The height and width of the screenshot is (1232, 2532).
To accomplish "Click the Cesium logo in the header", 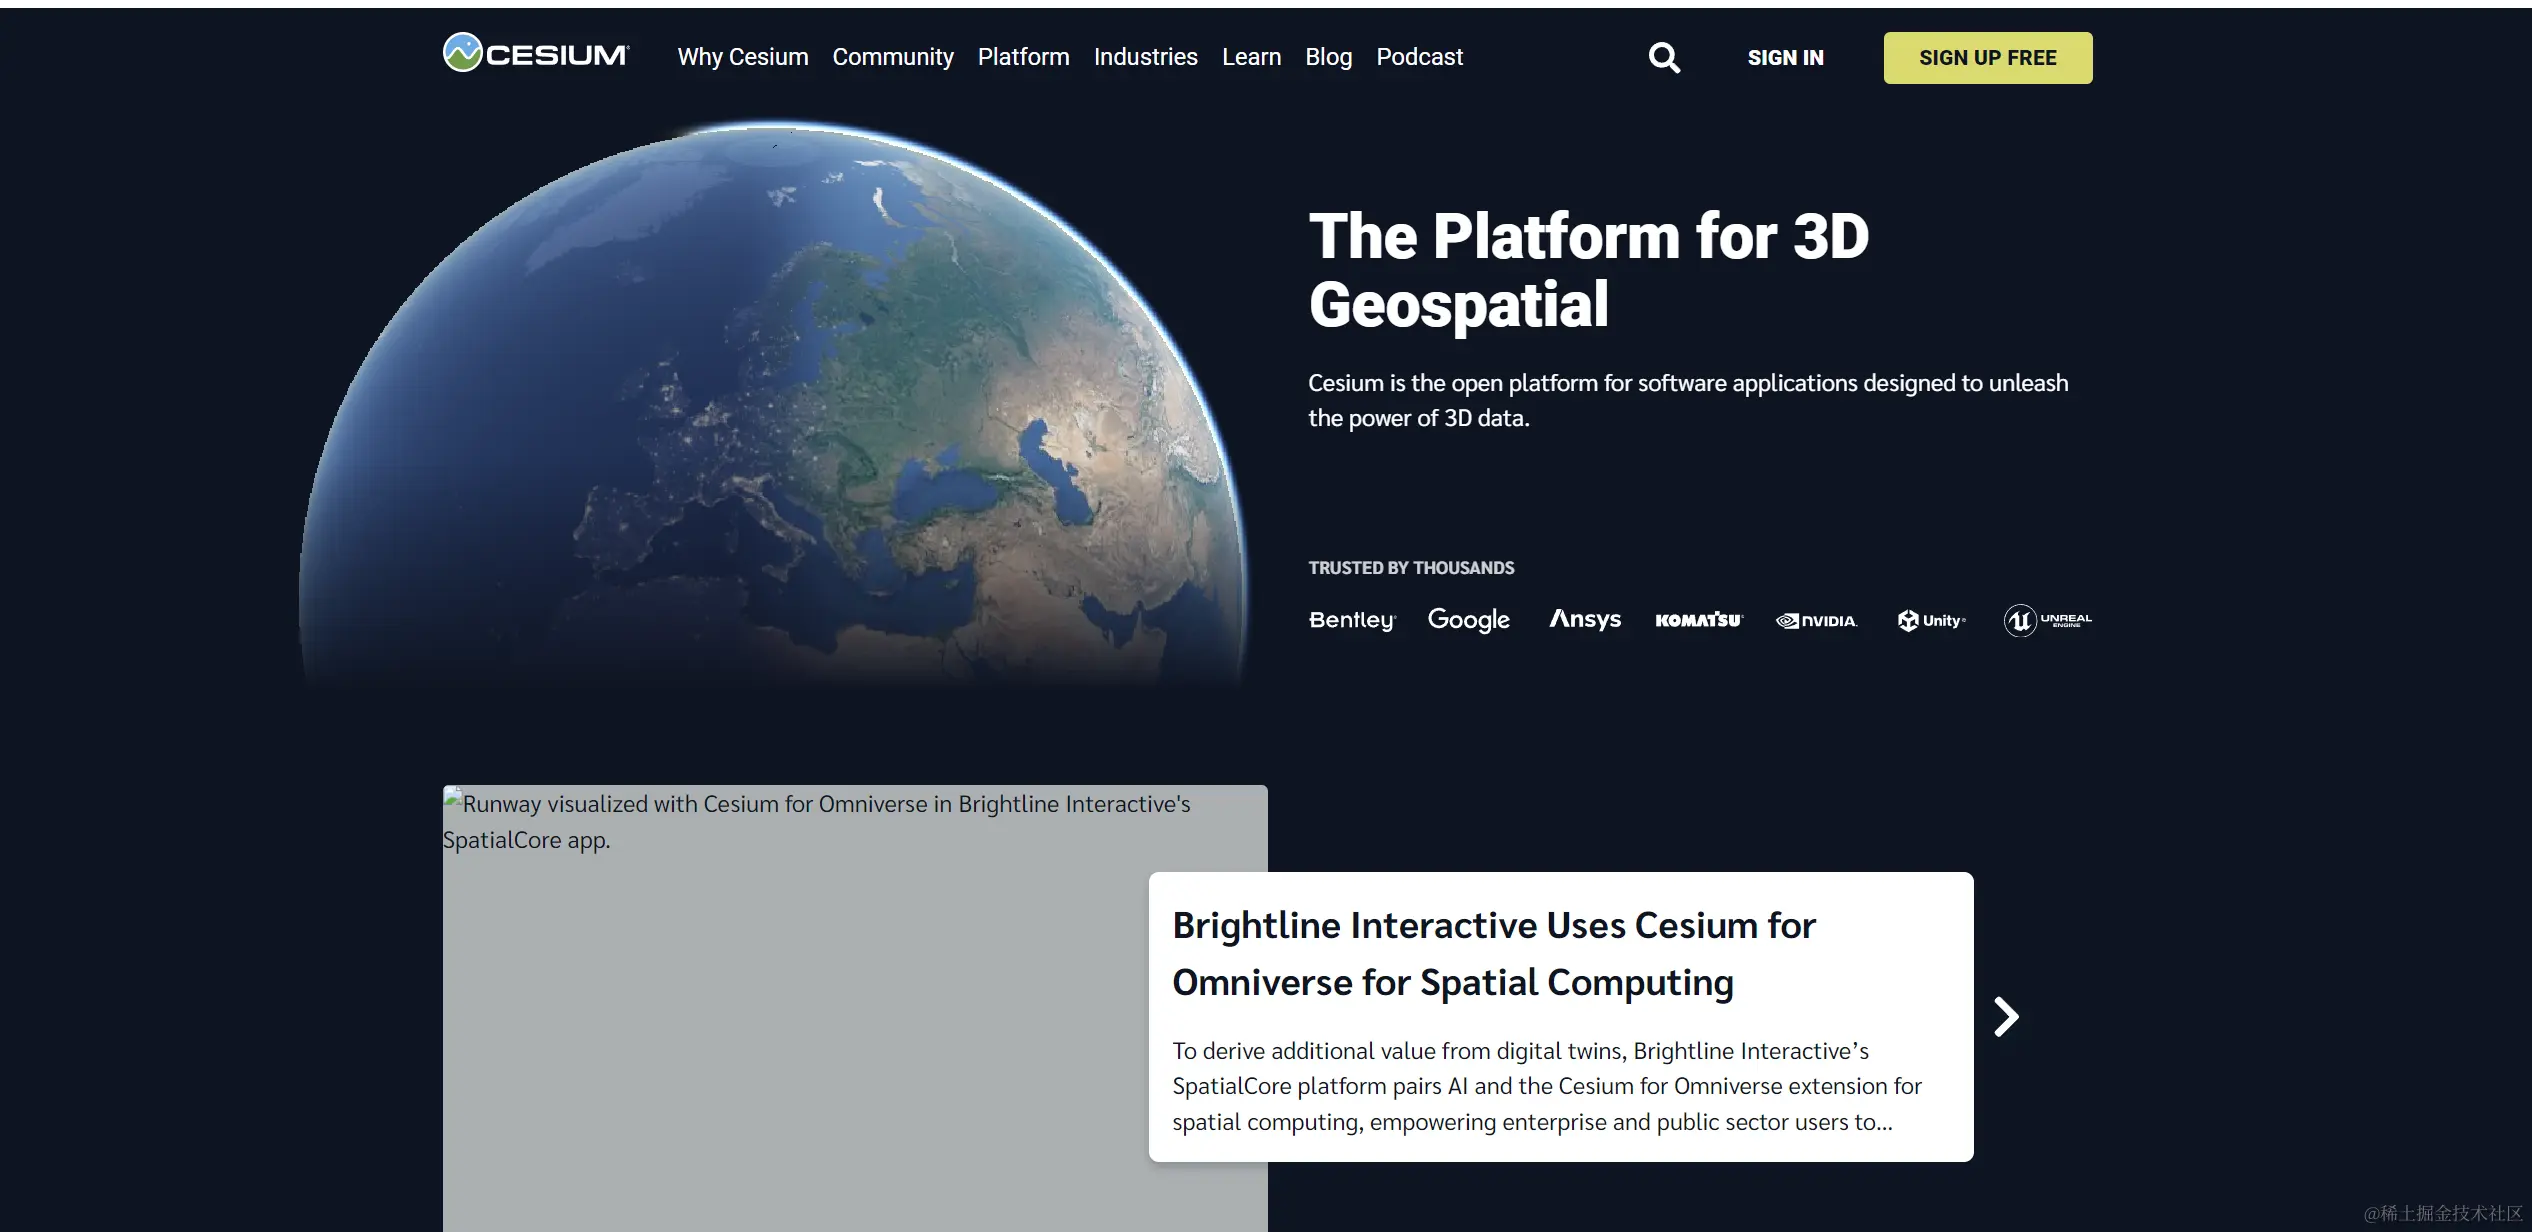I will pyautogui.click(x=536, y=53).
